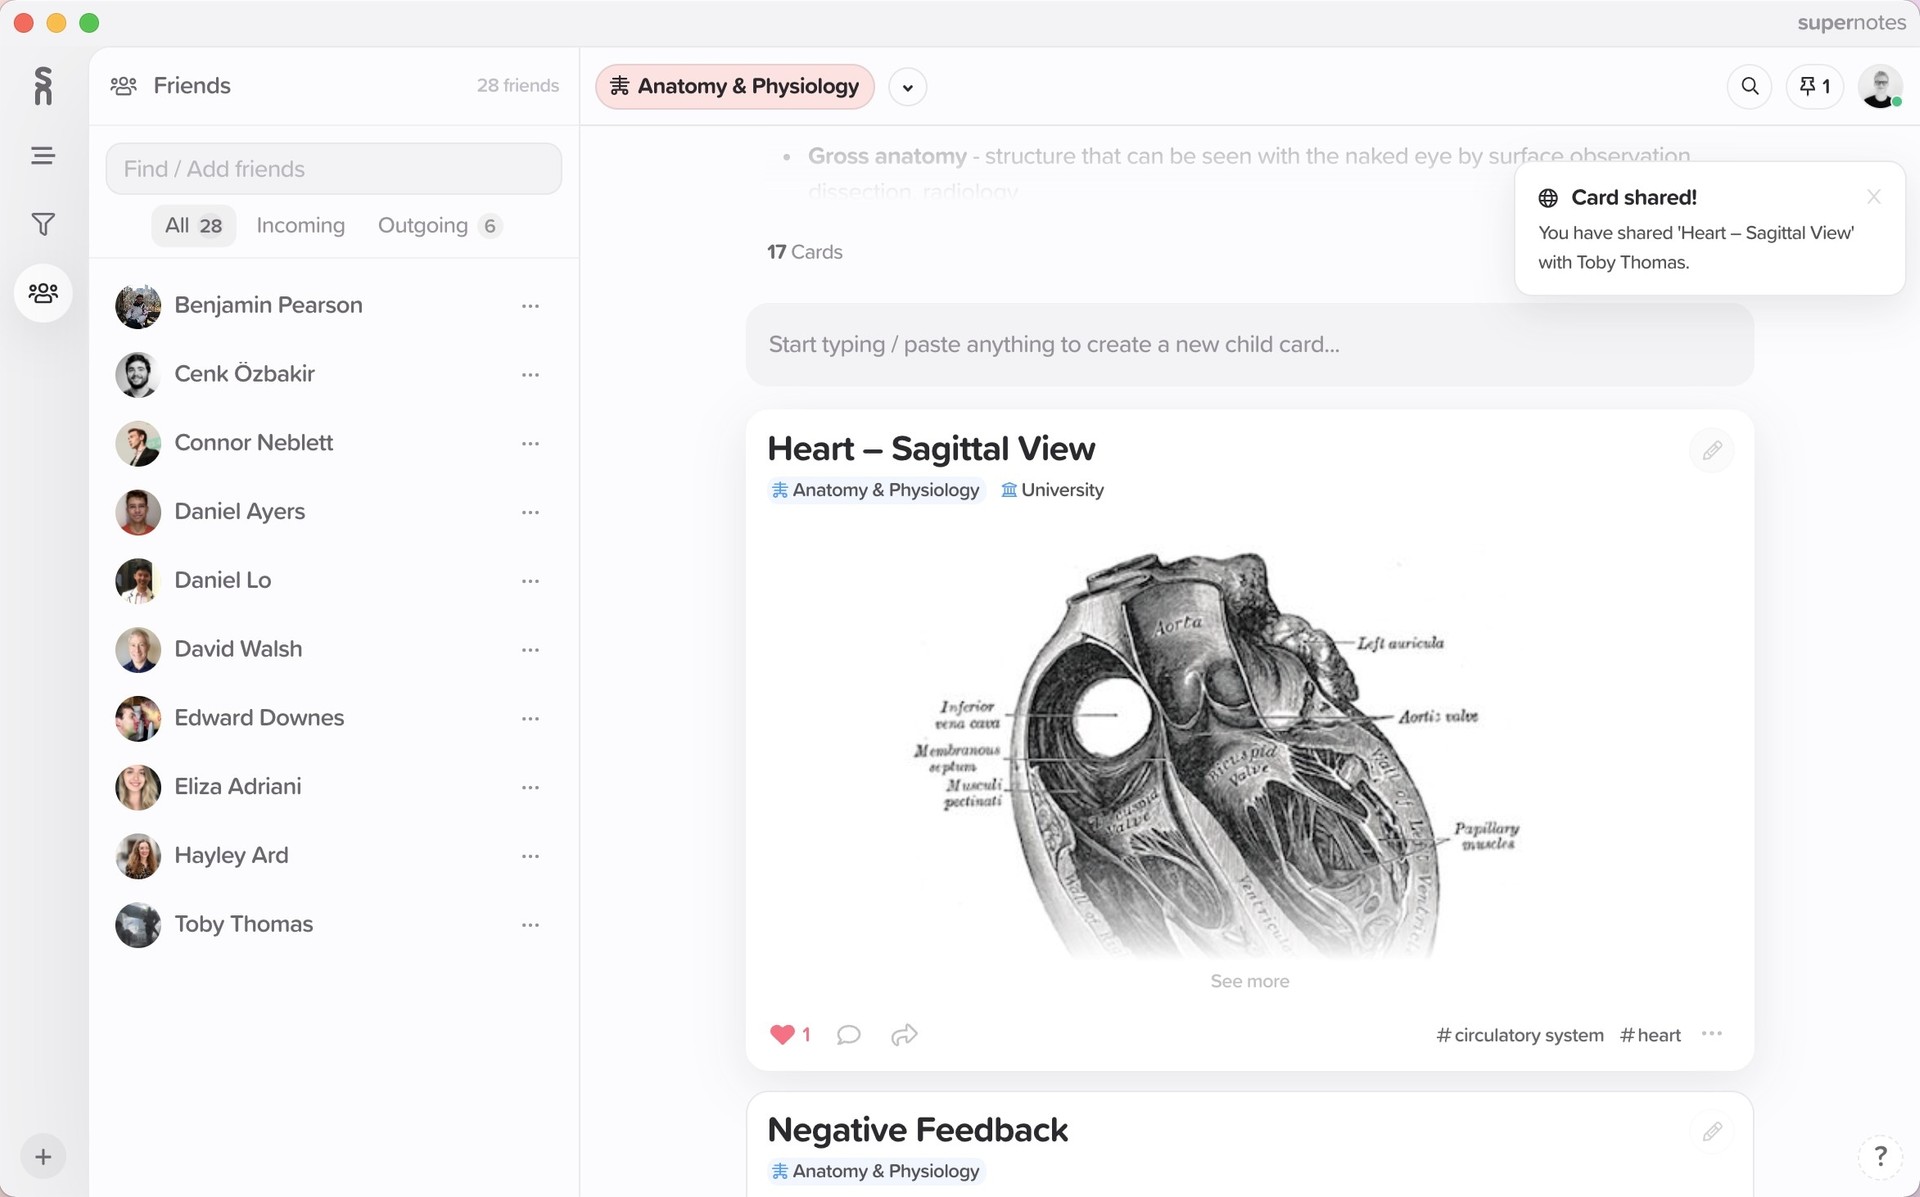Share the Heart – Sagittal View card
The image size is (1920, 1197).
pyautogui.click(x=904, y=1035)
